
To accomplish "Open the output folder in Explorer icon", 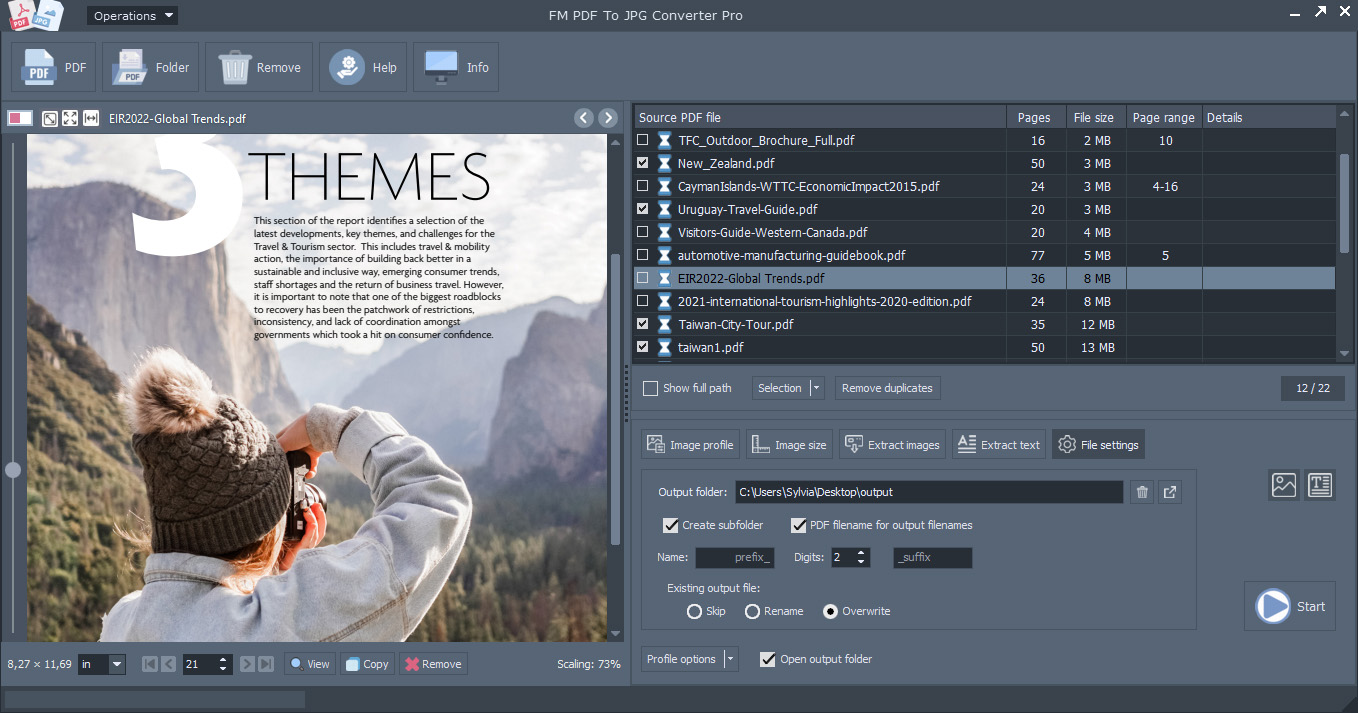I will (1169, 491).
